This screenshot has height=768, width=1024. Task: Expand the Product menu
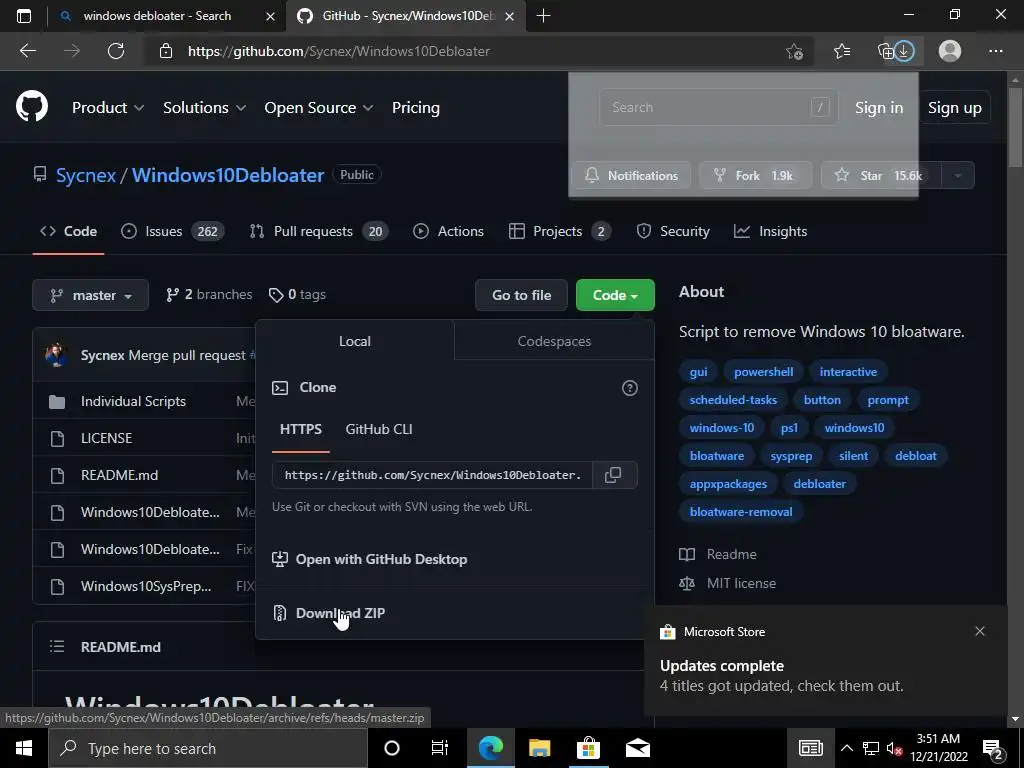pos(107,107)
